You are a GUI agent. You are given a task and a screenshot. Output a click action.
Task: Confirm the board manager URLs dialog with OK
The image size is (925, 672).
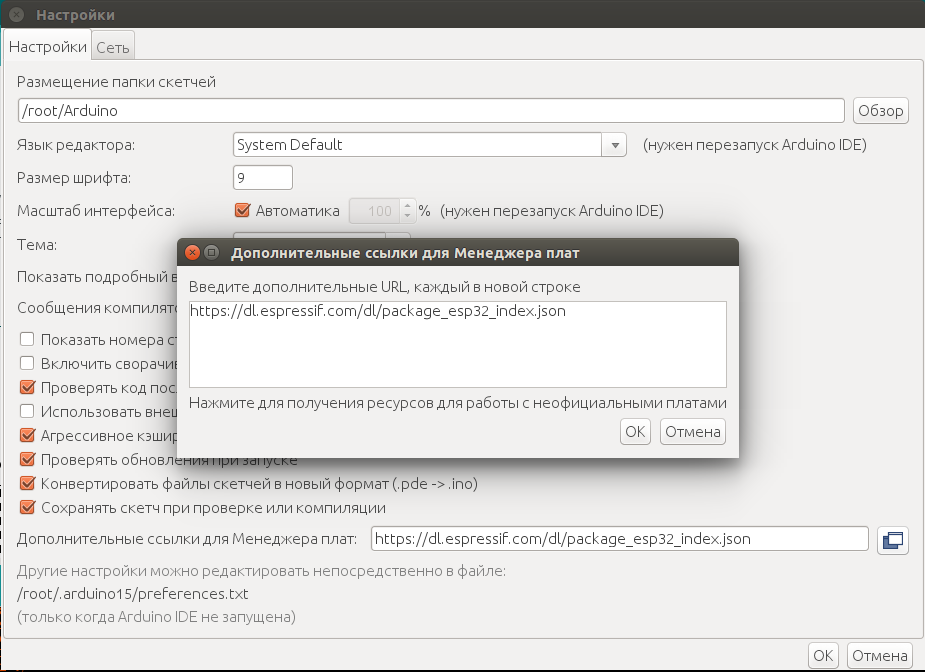click(635, 432)
